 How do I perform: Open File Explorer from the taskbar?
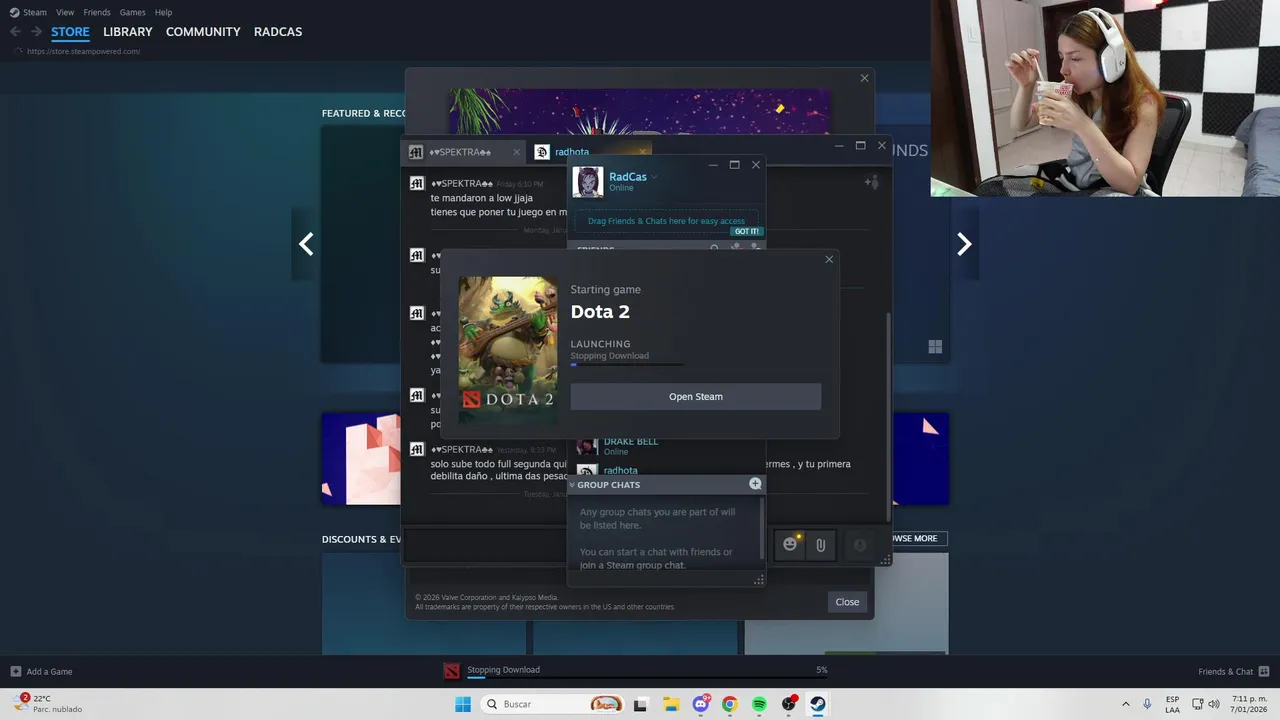(671, 704)
